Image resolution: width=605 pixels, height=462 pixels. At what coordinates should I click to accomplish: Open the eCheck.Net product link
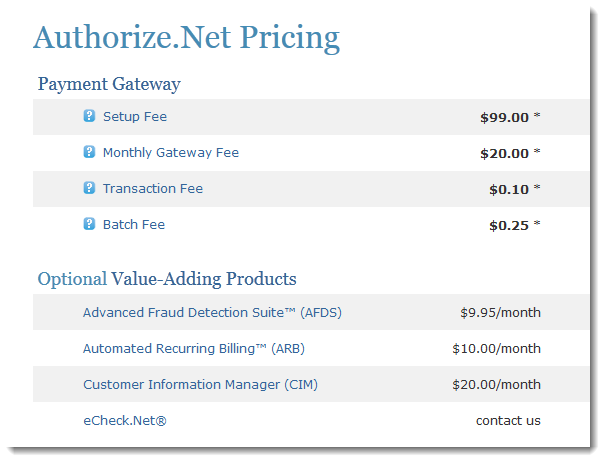point(125,420)
